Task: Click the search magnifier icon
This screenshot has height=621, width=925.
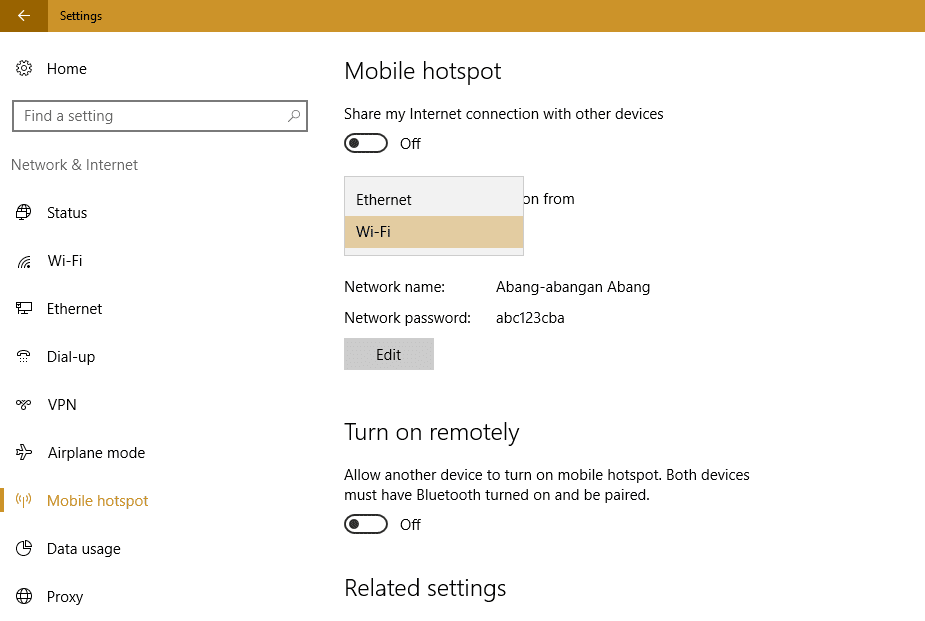Action: click(294, 116)
